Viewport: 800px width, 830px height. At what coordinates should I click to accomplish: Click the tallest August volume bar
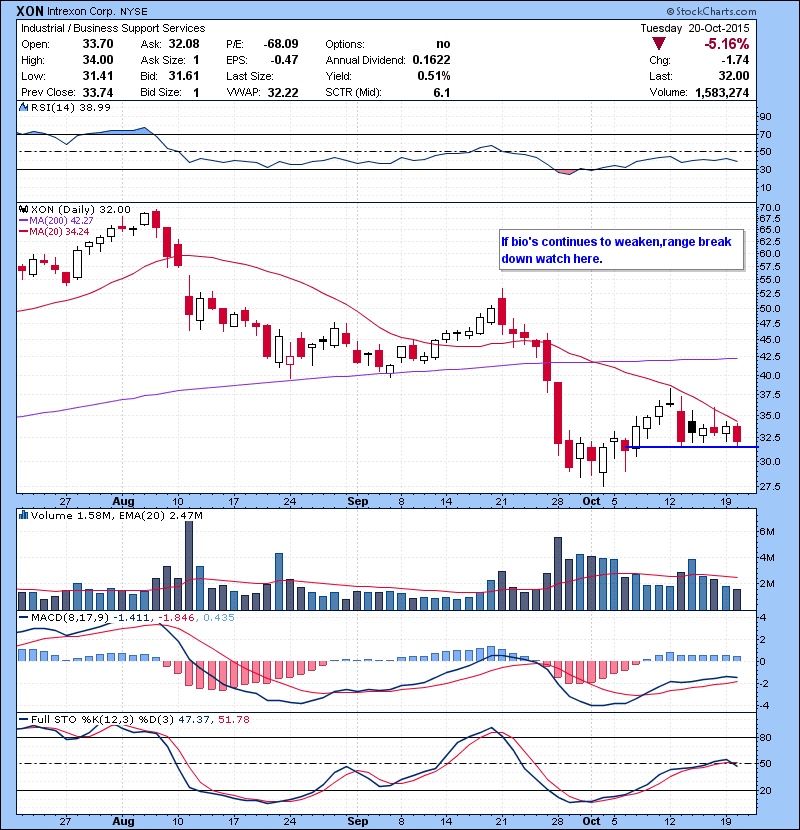189,566
